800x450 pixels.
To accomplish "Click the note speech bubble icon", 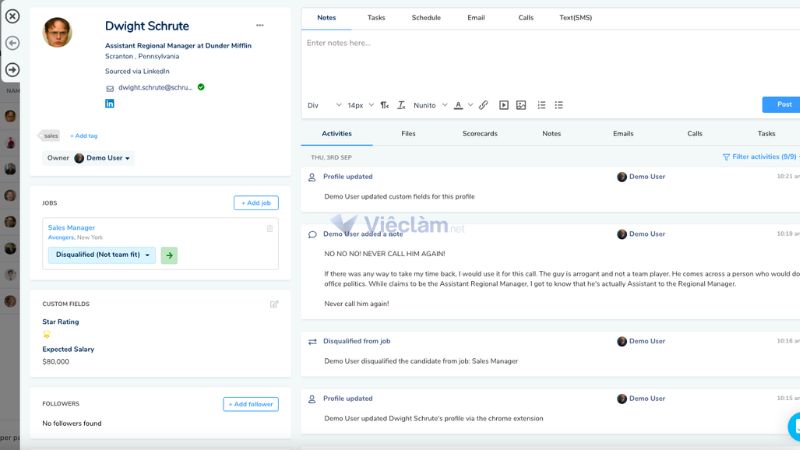I will tap(312, 235).
